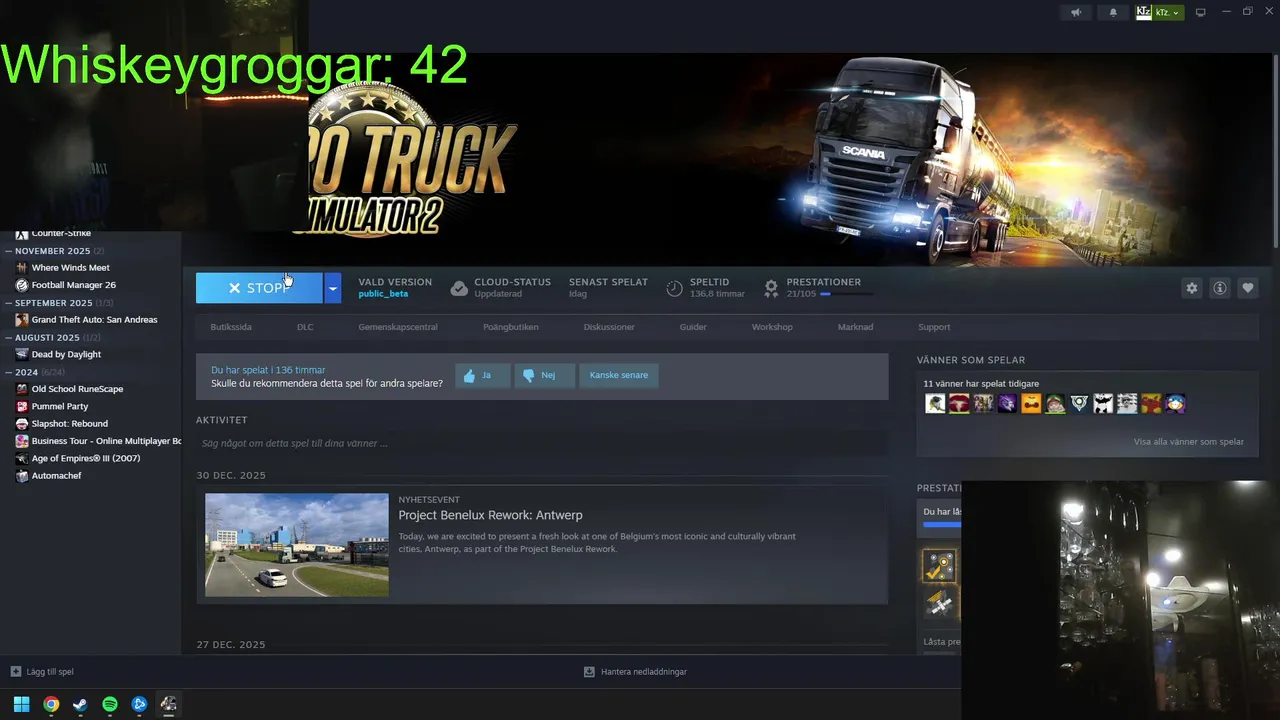Image resolution: width=1280 pixels, height=720 pixels.
Task: Select Age of Empires III (2007)
Action: click(x=86, y=458)
